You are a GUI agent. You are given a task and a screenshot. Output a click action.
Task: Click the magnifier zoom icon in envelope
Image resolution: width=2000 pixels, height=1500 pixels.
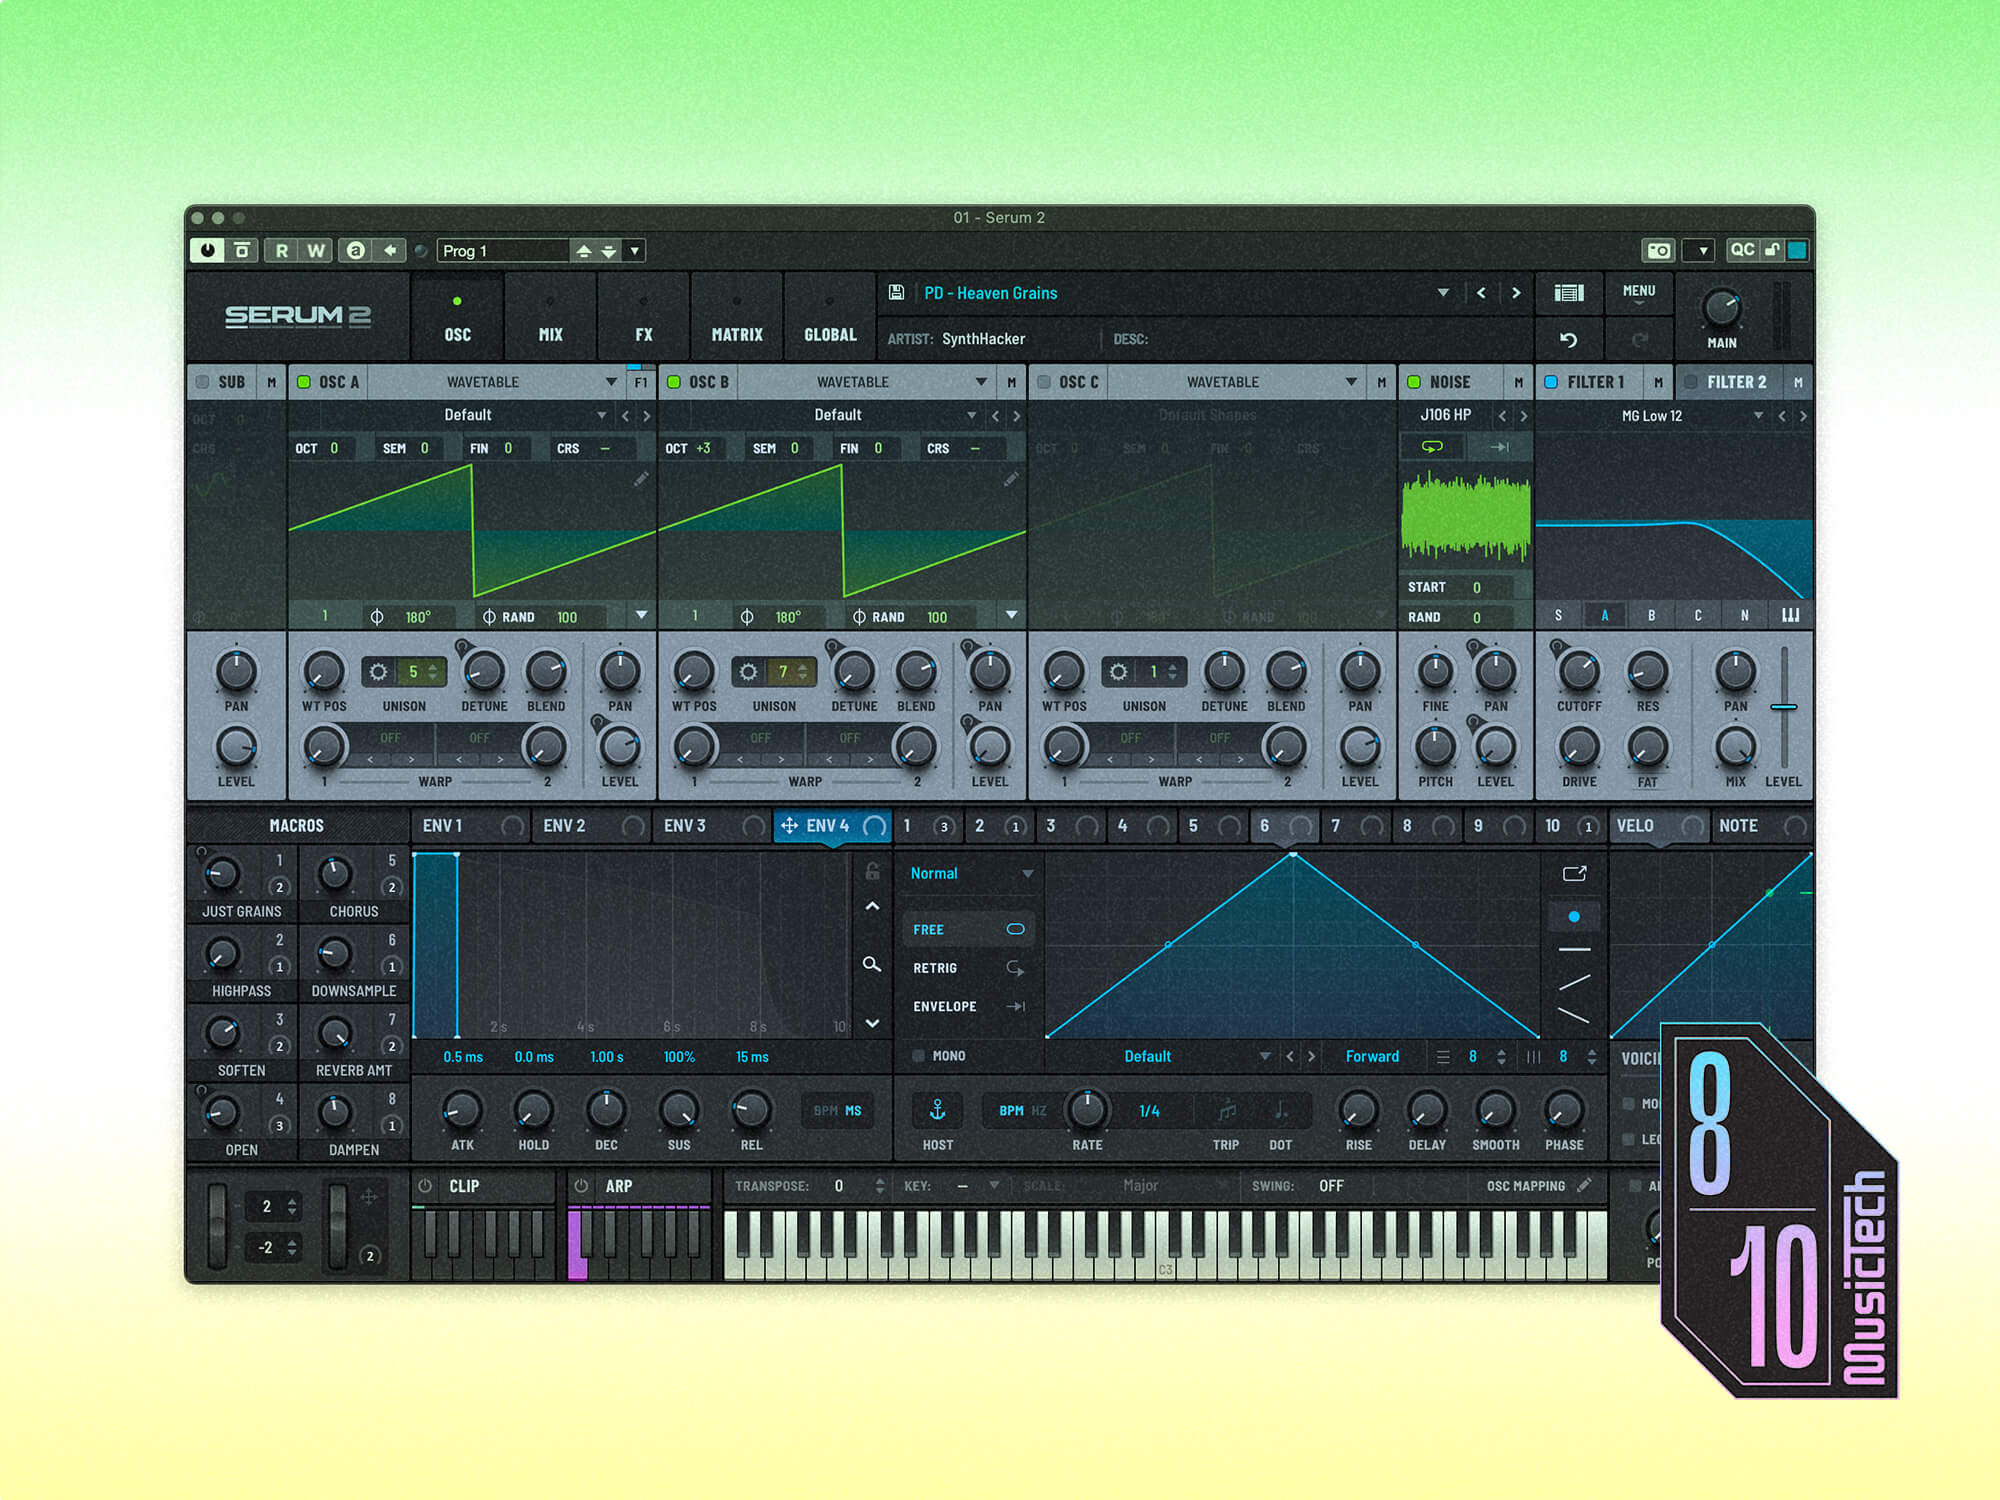tap(872, 964)
